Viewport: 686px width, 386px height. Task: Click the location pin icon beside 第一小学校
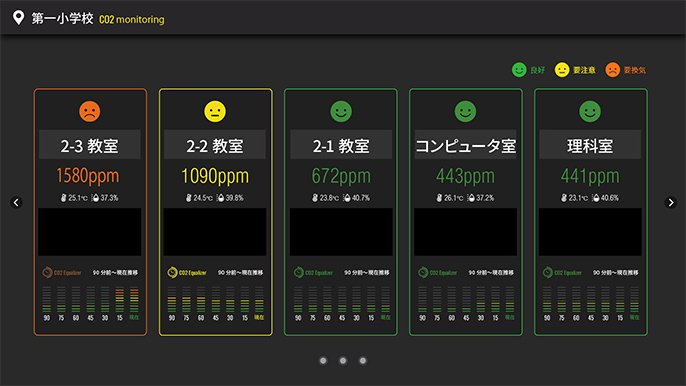point(18,18)
